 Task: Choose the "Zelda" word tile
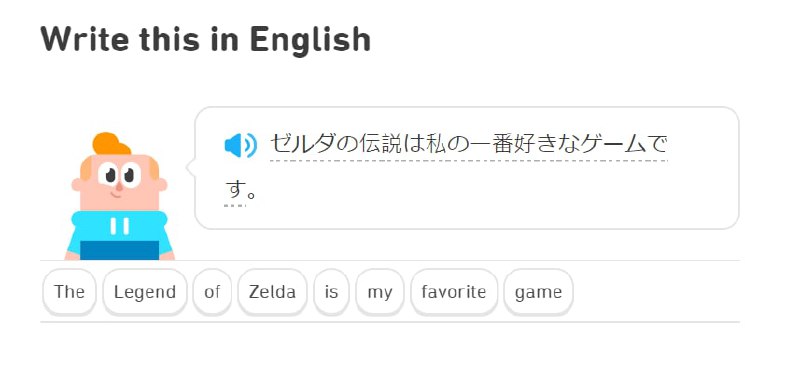[272, 292]
